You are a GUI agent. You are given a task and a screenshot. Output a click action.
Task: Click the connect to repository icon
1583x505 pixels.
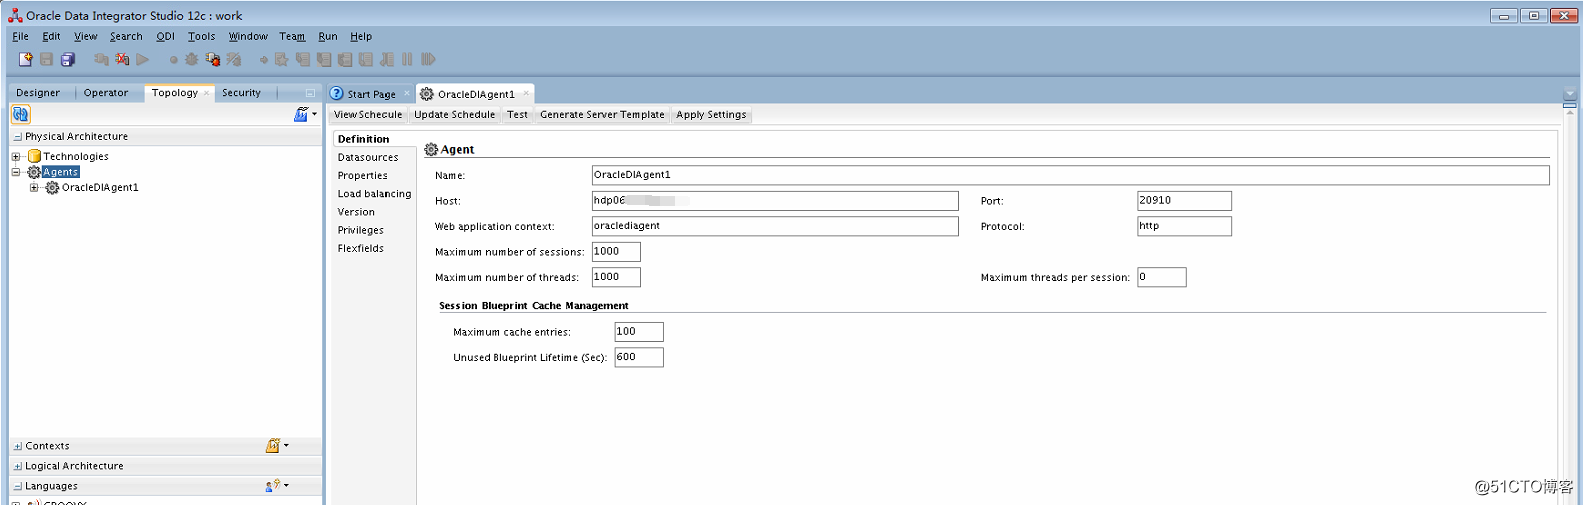(101, 60)
